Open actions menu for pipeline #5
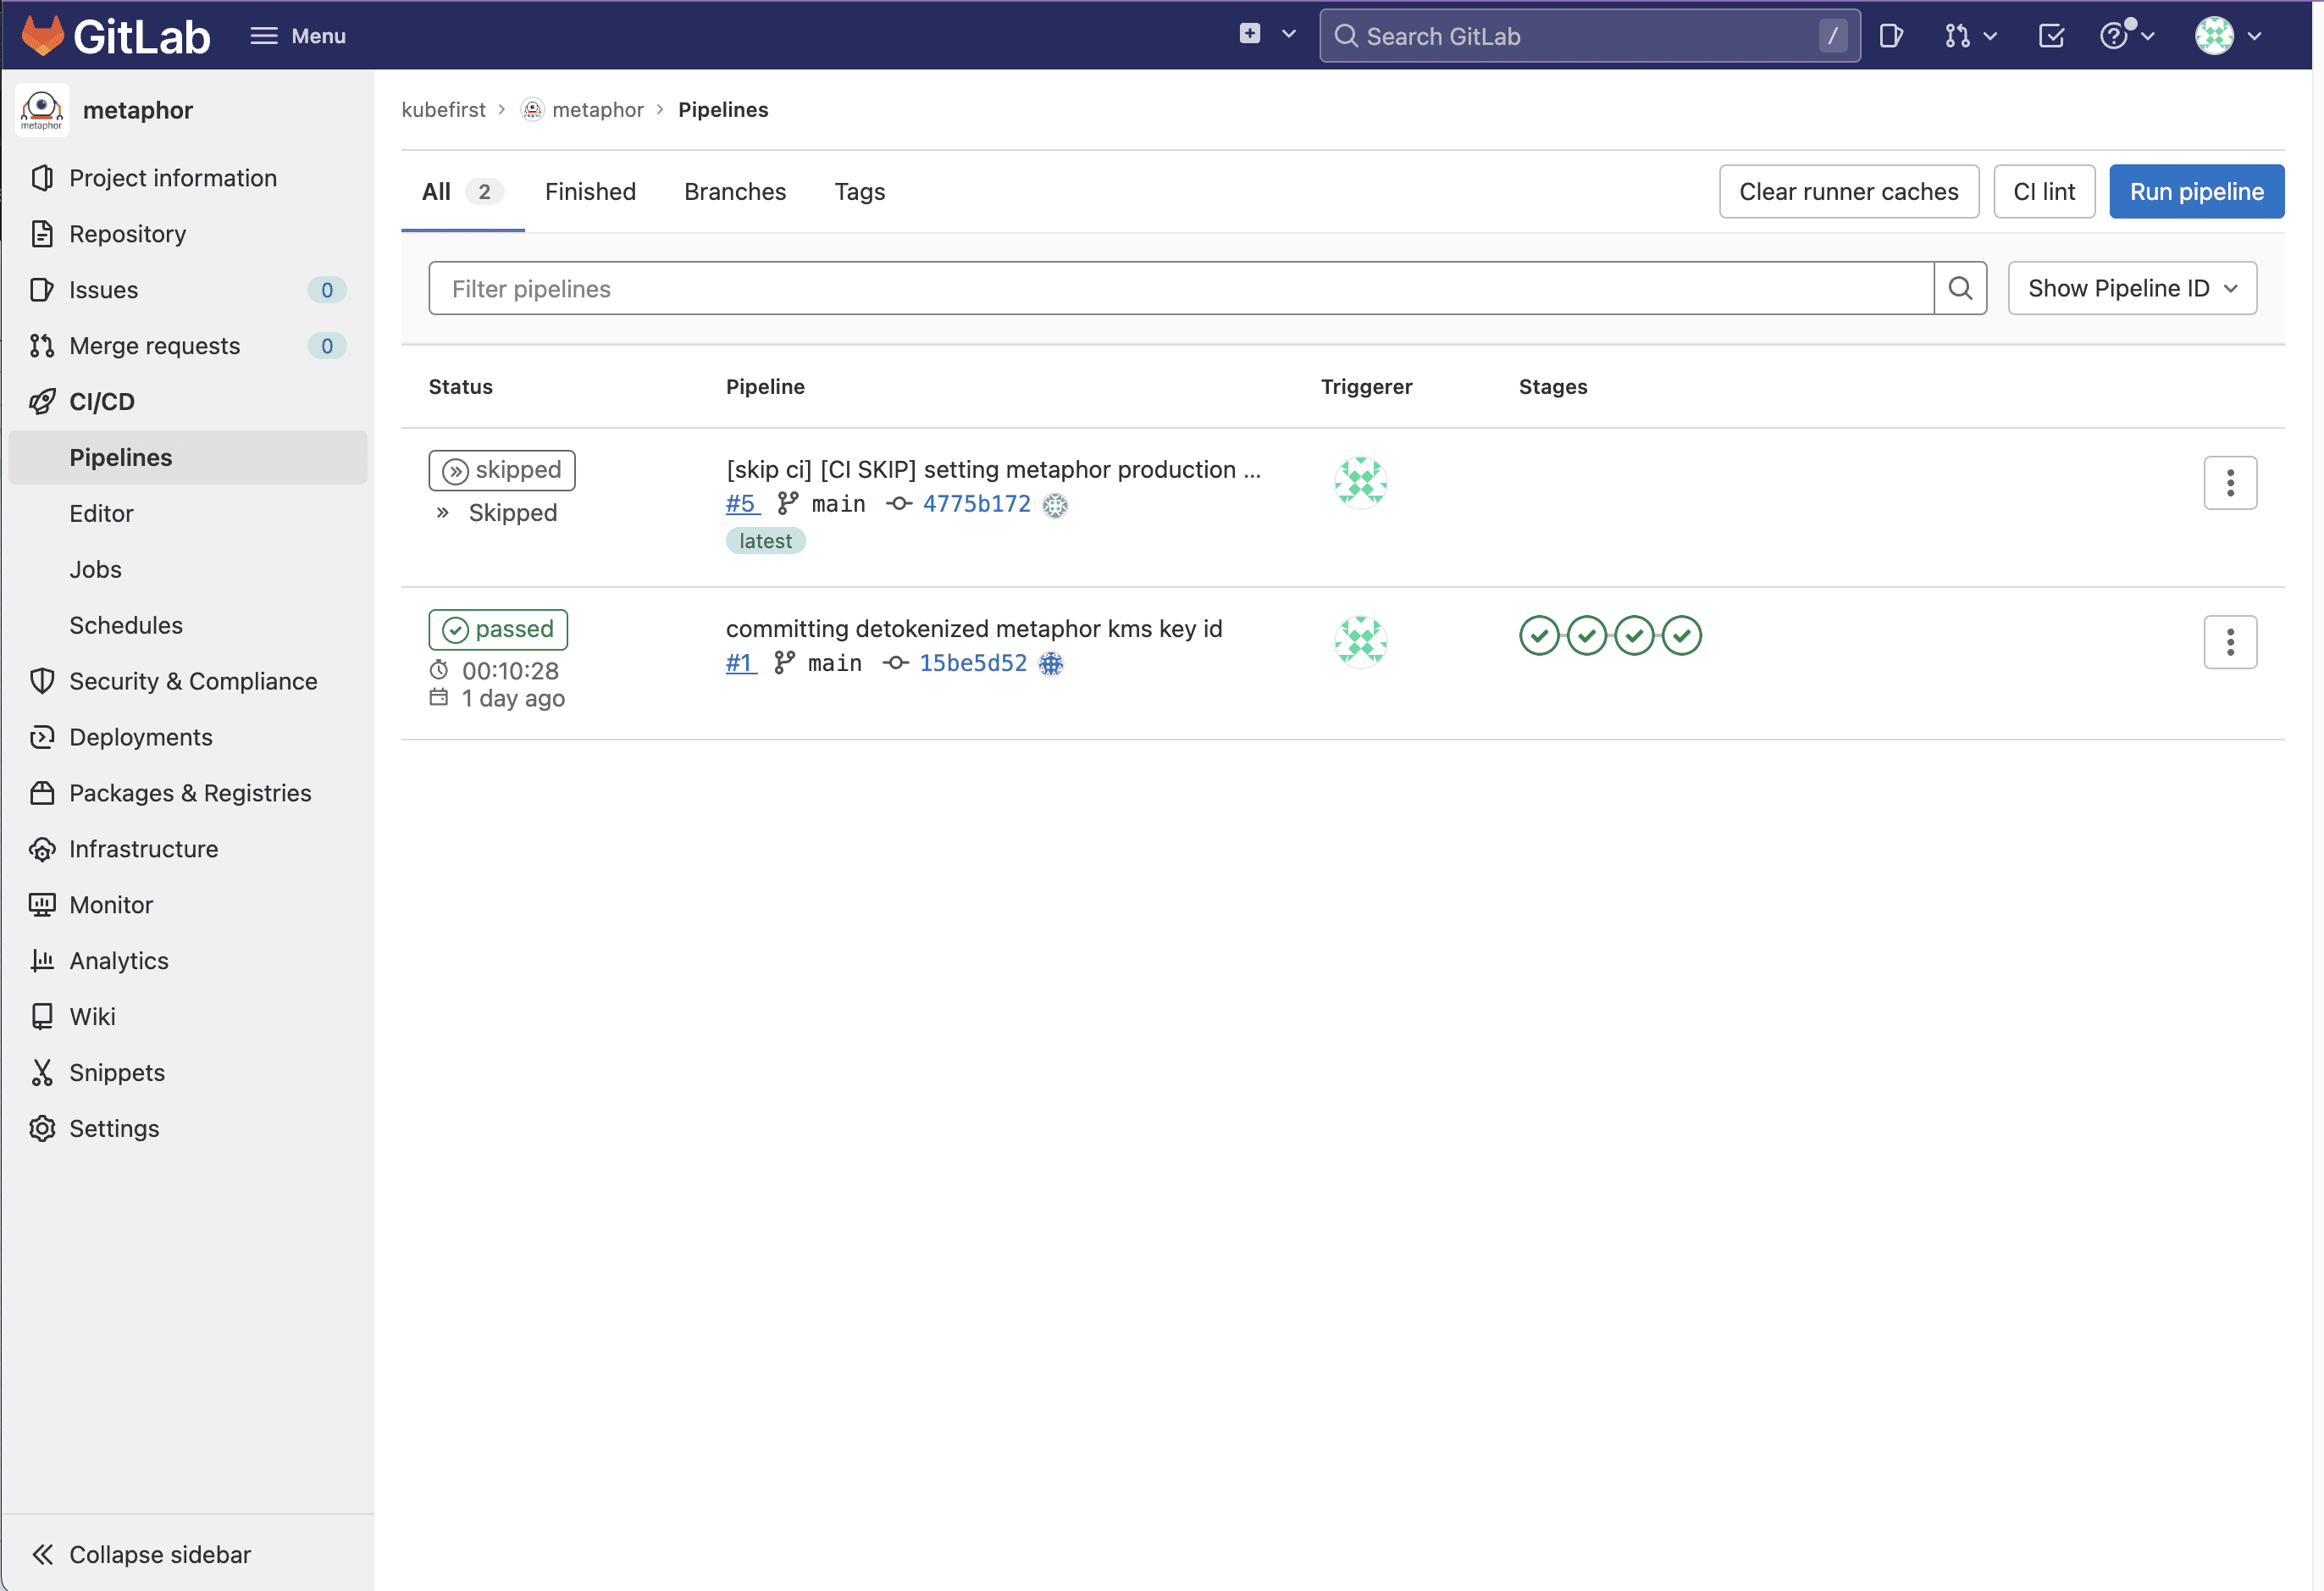This screenshot has height=1591, width=2324. 2230,483
